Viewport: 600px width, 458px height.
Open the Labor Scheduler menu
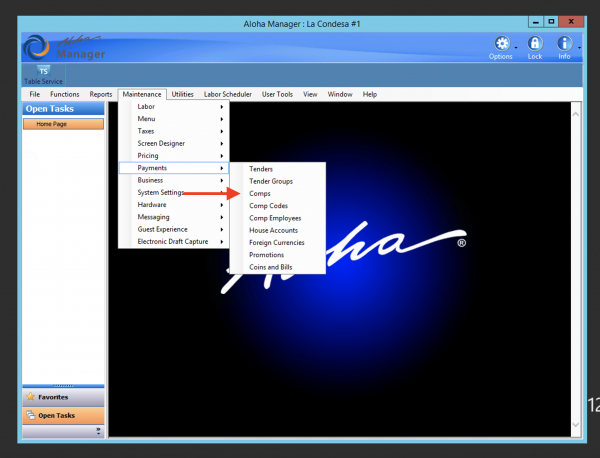(228, 94)
